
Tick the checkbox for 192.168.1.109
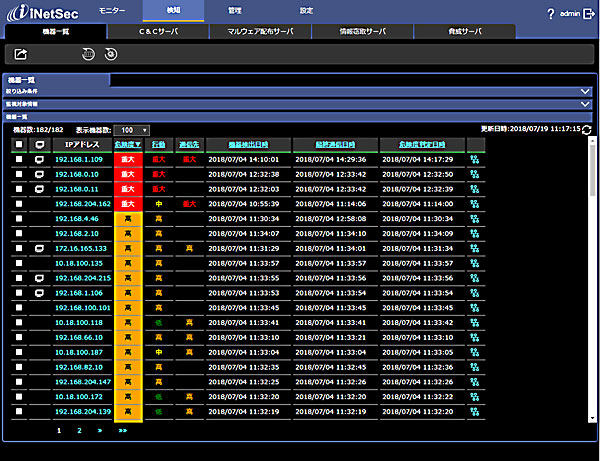pyautogui.click(x=18, y=159)
